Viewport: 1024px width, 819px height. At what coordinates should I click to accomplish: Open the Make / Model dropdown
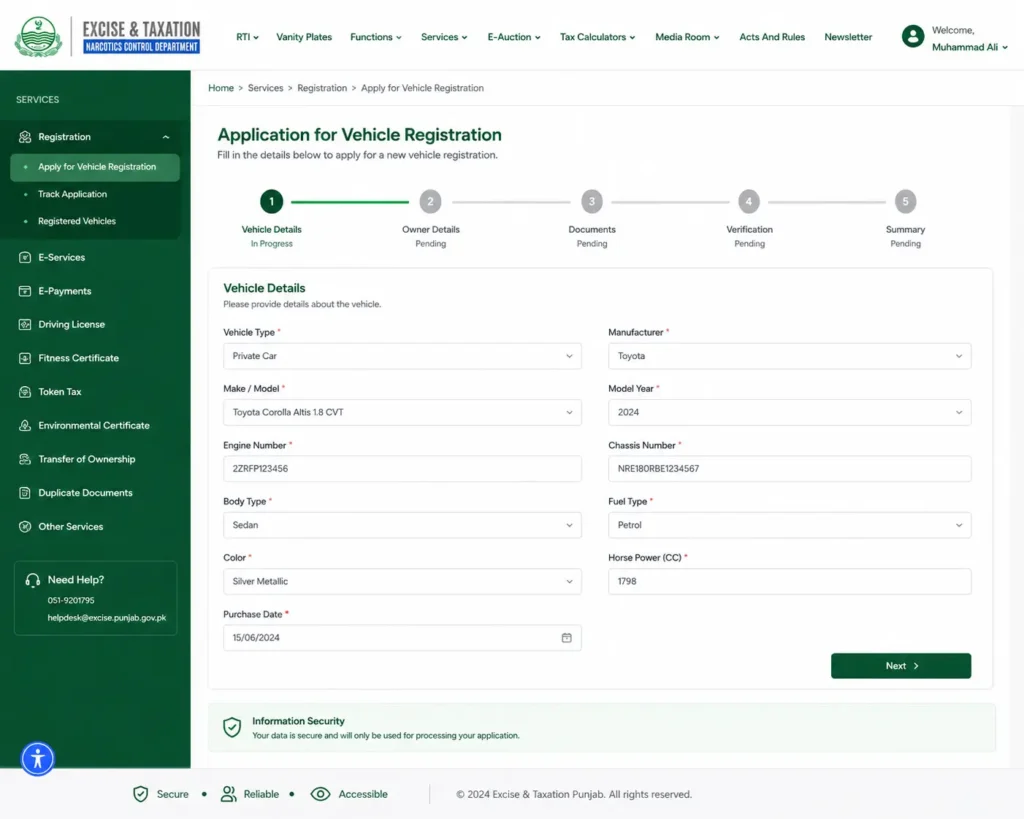(402, 413)
